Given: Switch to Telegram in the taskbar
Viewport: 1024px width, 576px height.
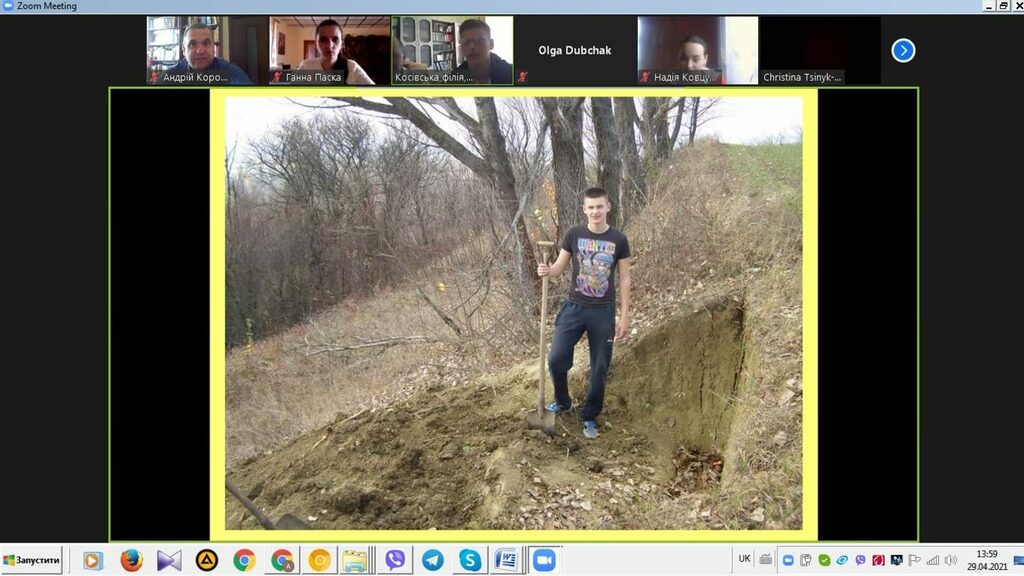Looking at the screenshot, I should [x=432, y=560].
